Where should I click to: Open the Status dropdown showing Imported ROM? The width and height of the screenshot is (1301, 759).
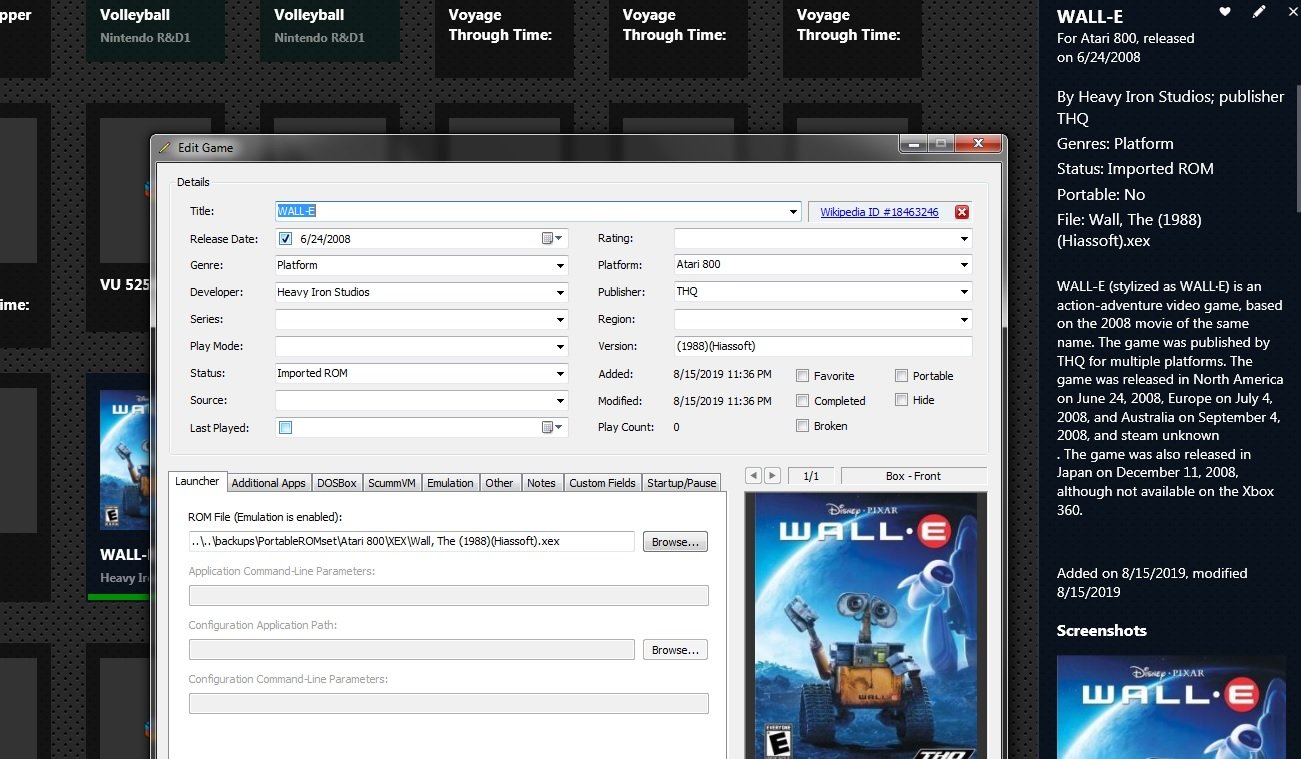coord(561,374)
